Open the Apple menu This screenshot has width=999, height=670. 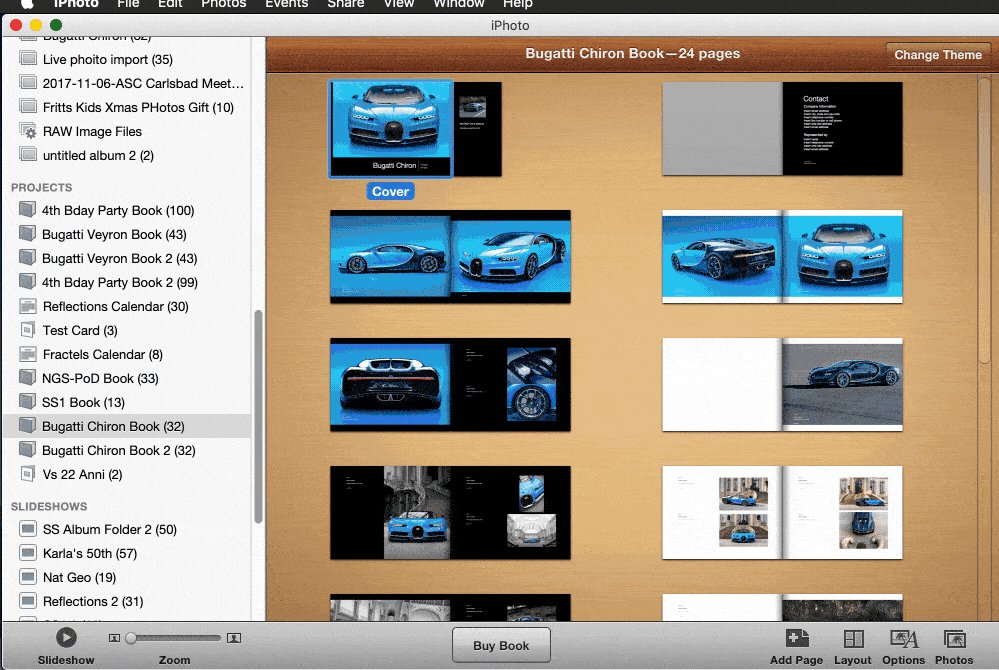[x=27, y=4]
